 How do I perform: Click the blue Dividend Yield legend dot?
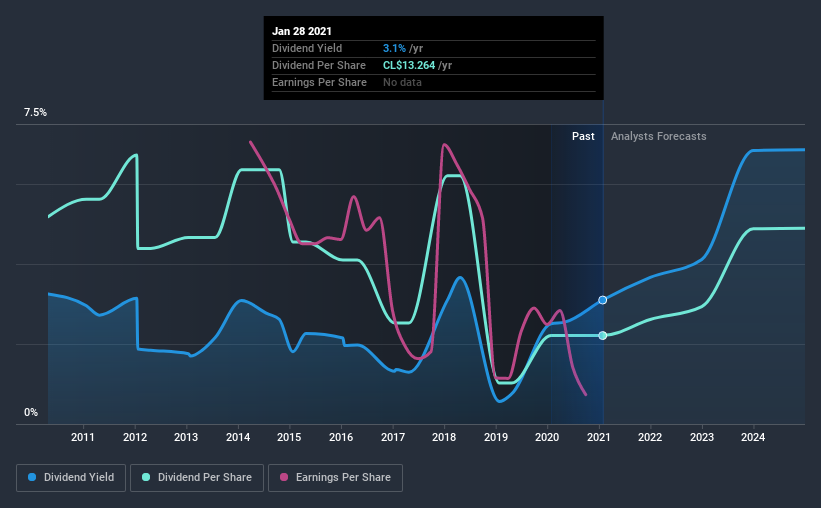32,477
